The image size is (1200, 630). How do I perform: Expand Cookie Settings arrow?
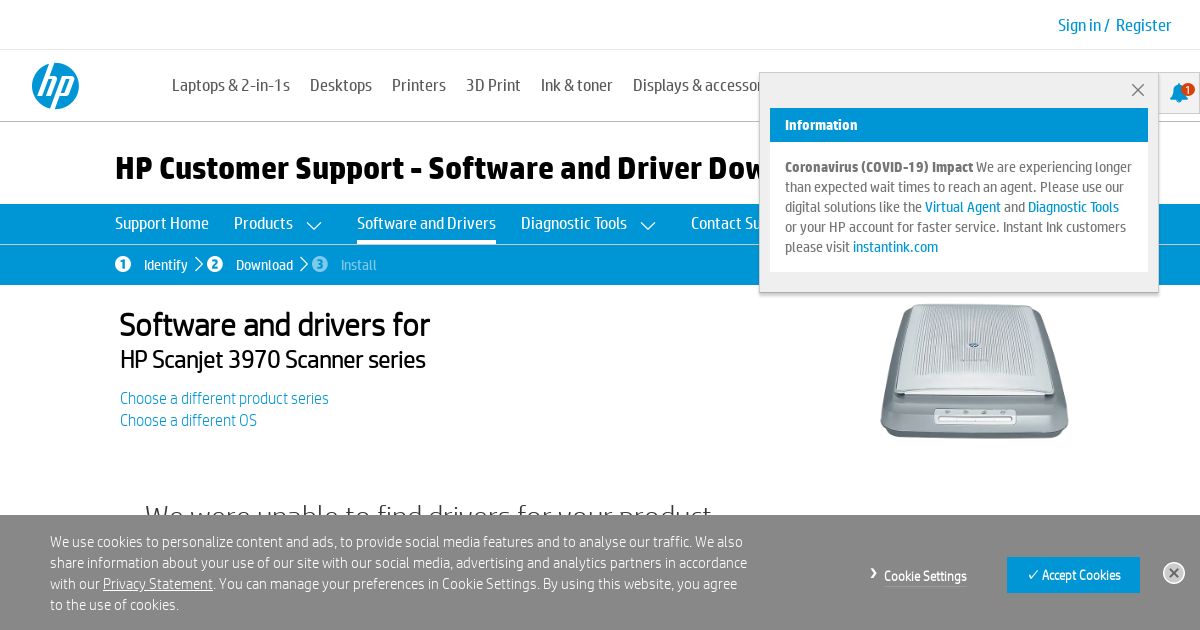873,574
